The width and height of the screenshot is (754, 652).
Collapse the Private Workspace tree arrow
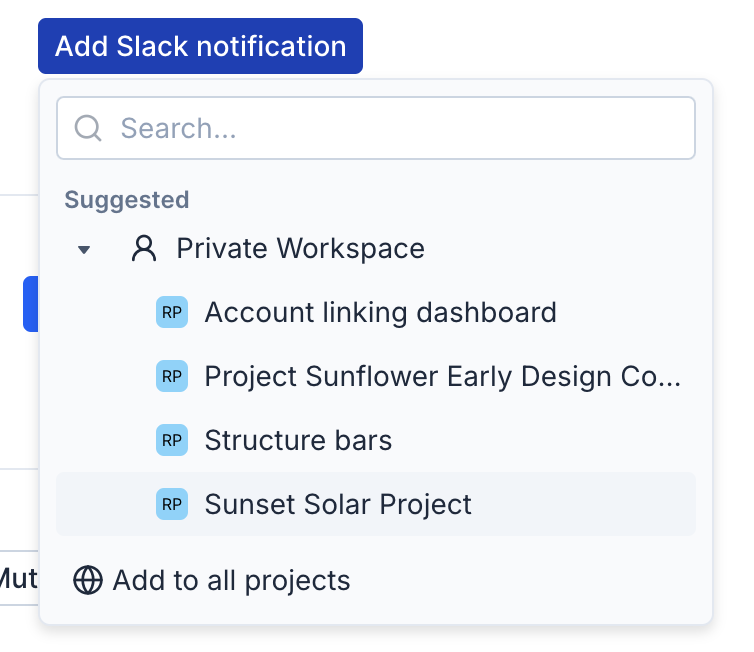pyautogui.click(x=84, y=250)
